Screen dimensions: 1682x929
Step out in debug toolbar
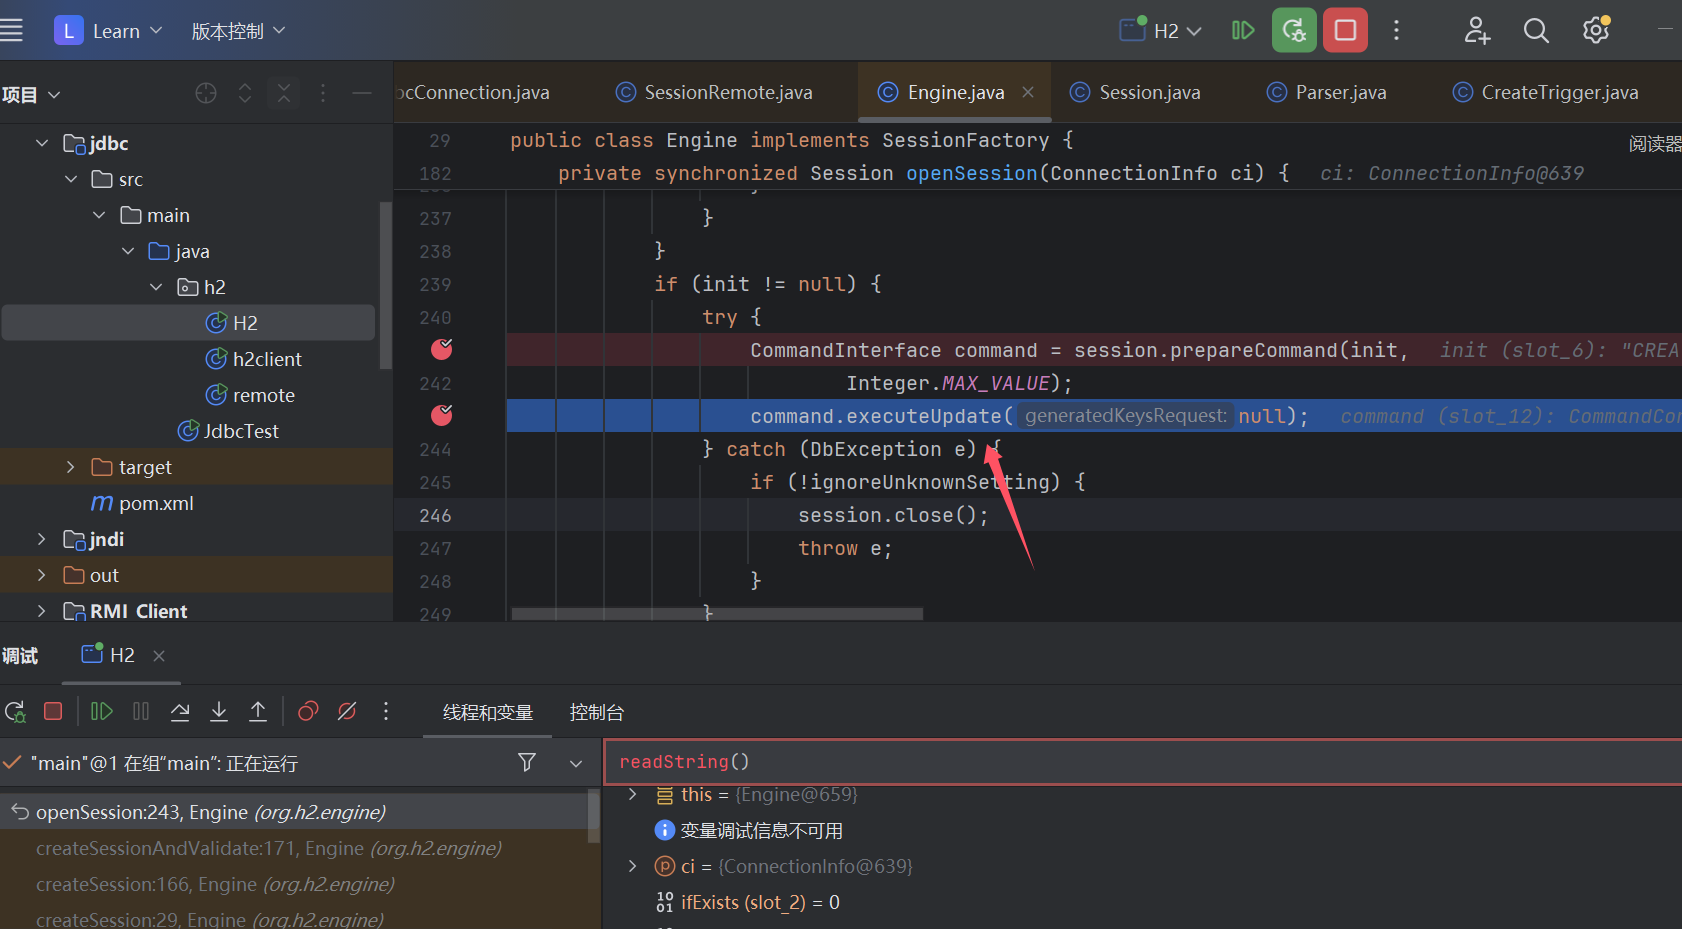point(258,711)
